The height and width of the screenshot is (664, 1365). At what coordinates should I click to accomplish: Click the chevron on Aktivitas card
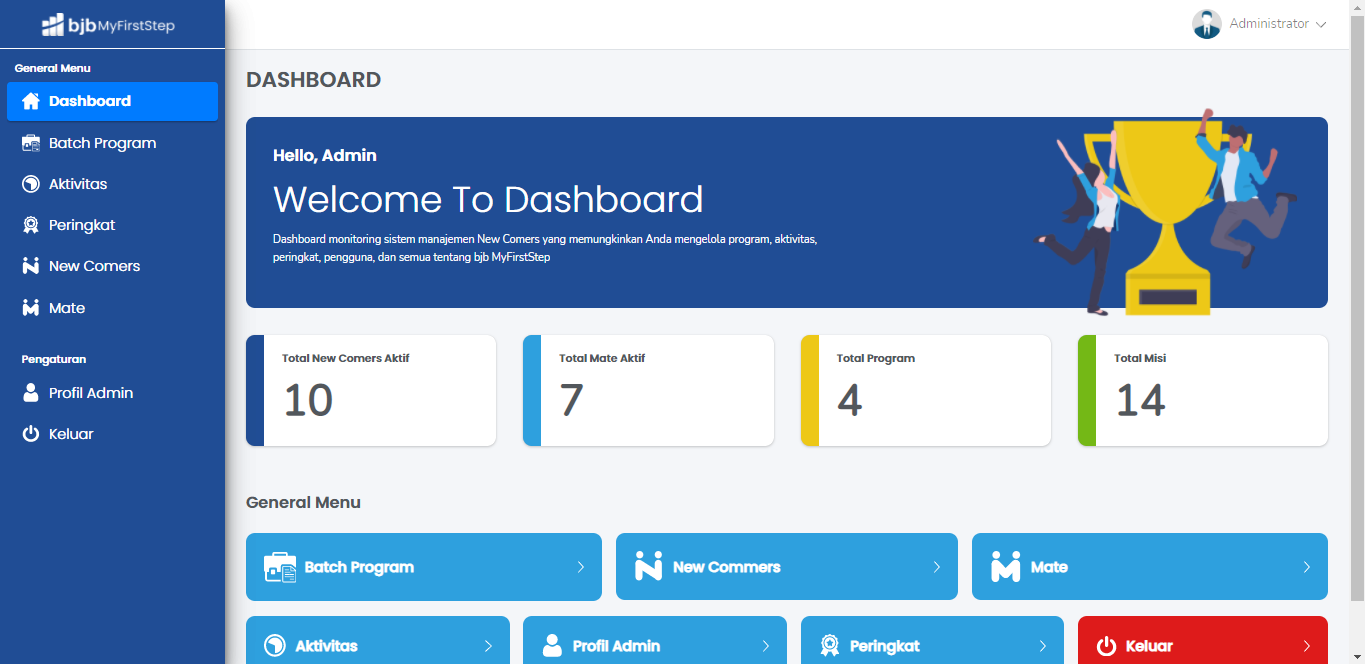(488, 646)
